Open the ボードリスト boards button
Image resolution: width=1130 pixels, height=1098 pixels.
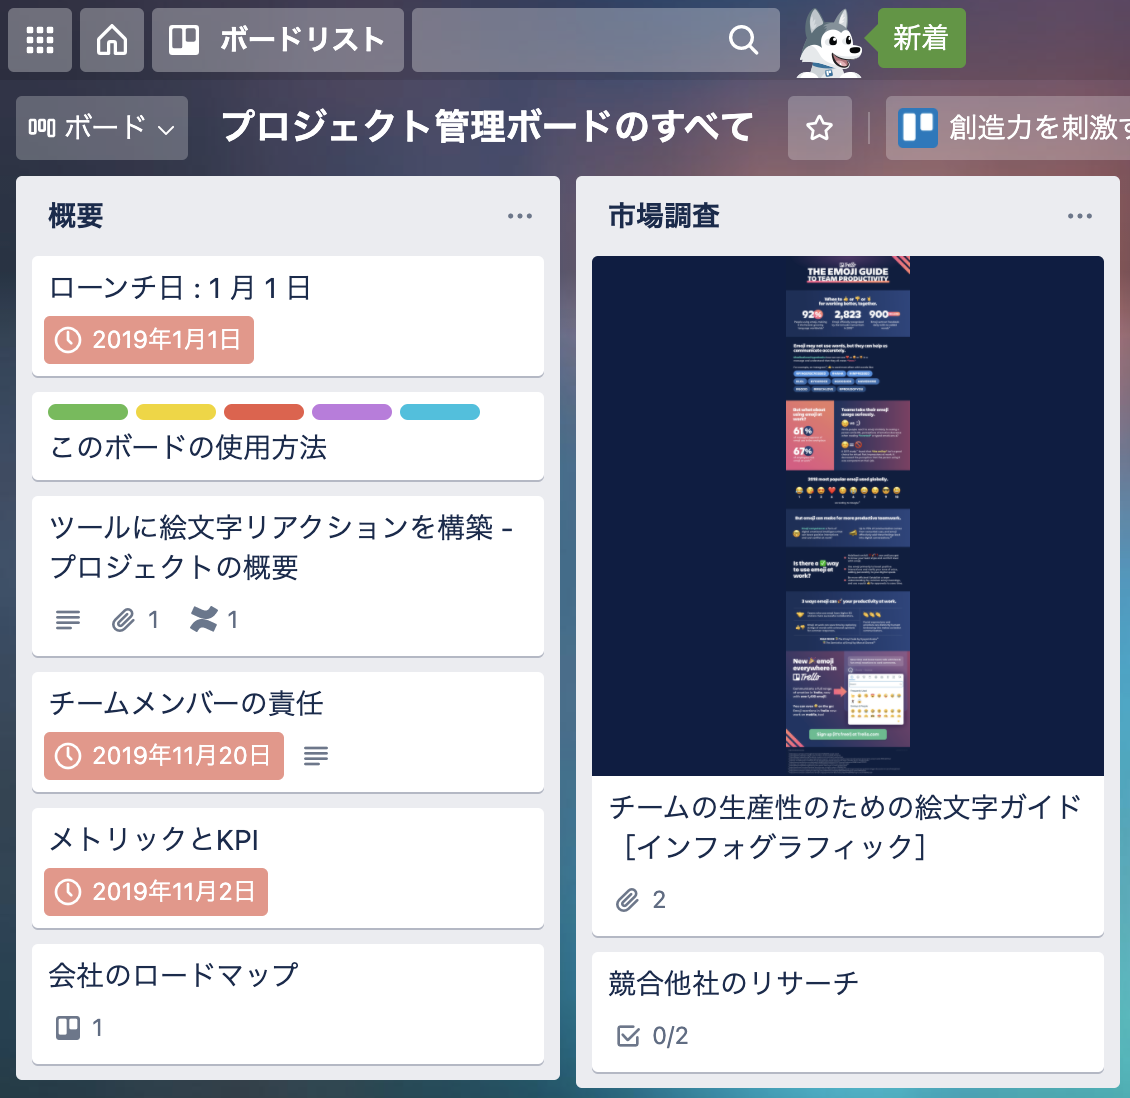point(277,40)
